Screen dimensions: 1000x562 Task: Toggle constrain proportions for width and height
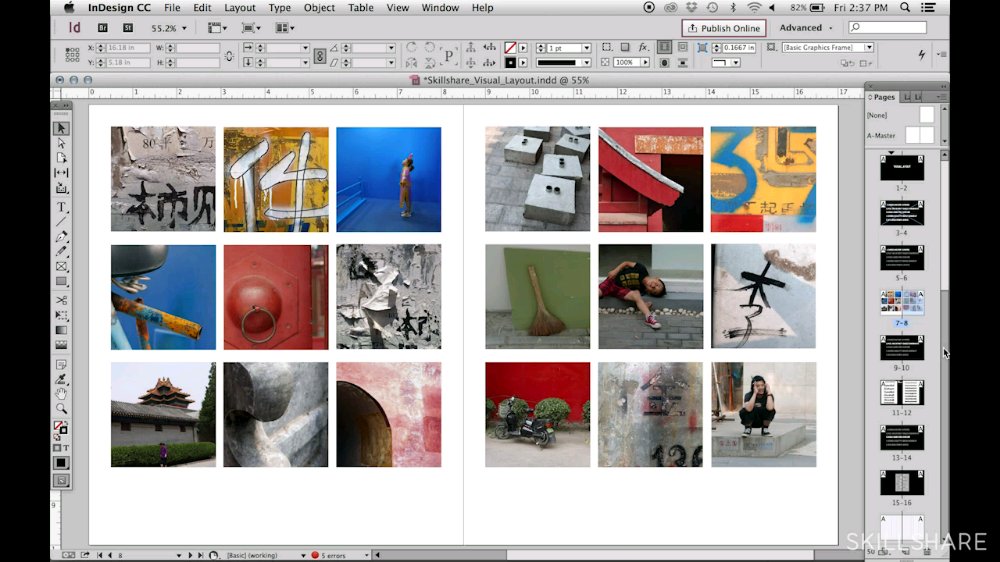(x=229, y=55)
